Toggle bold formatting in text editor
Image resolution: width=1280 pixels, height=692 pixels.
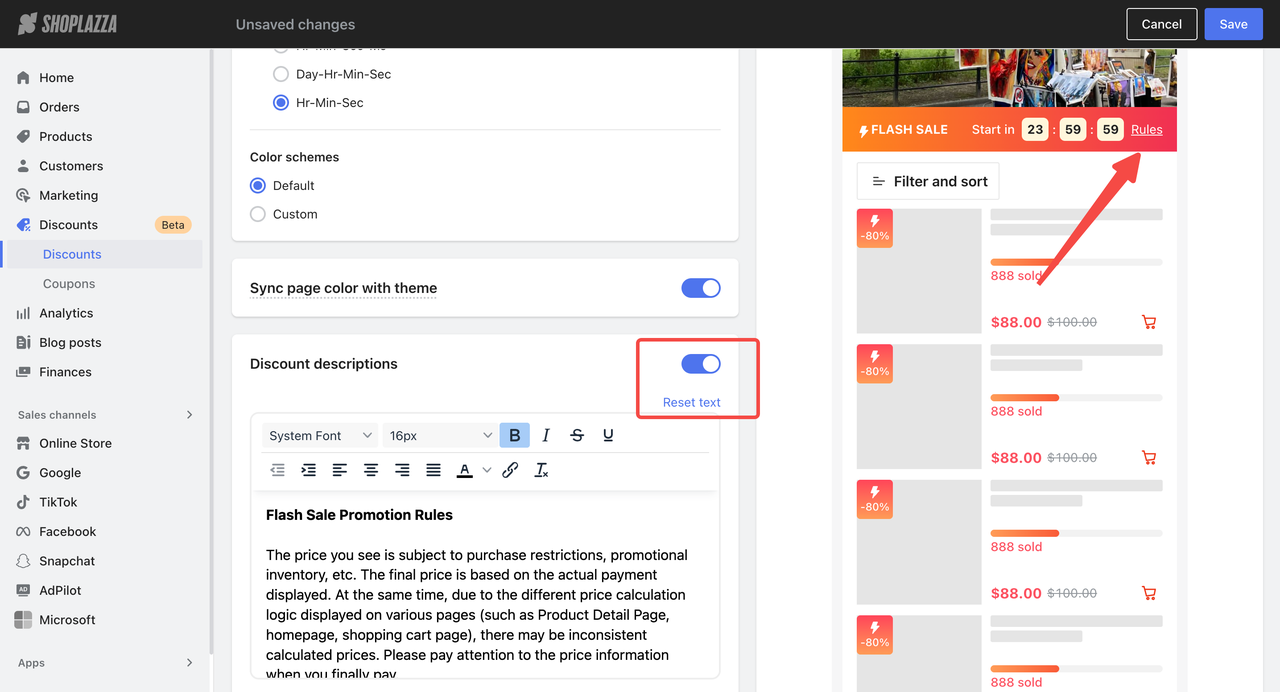pyautogui.click(x=514, y=435)
